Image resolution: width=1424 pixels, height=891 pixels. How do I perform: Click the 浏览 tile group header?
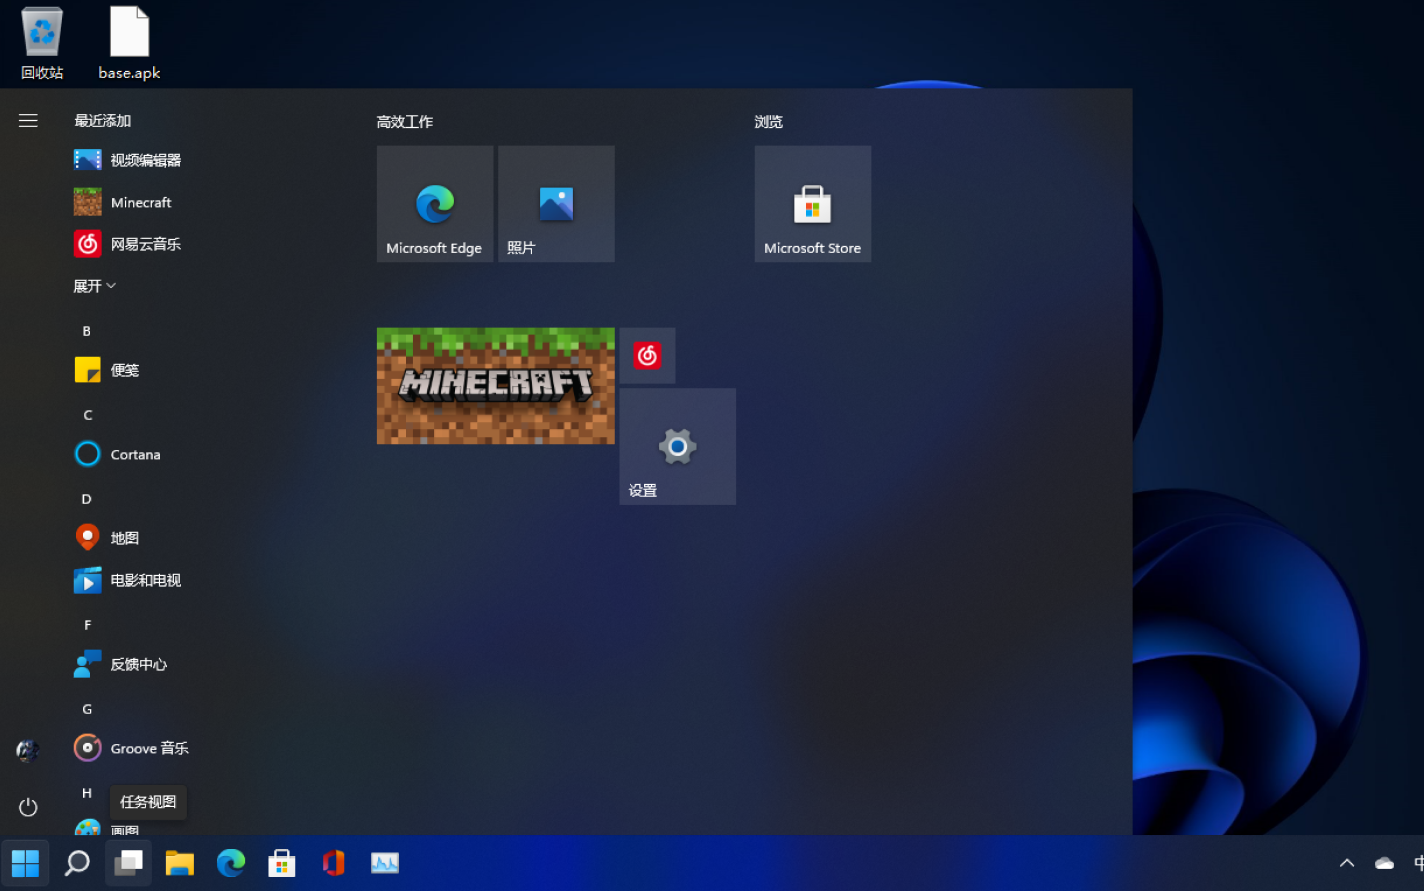pos(769,122)
